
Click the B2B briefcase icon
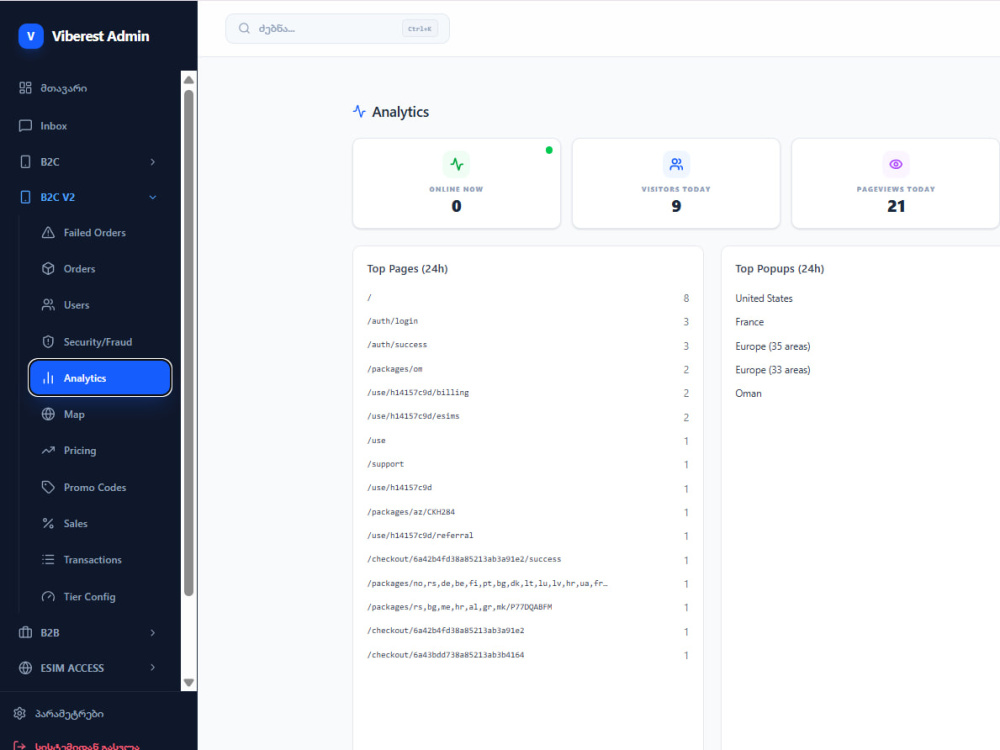point(25,633)
